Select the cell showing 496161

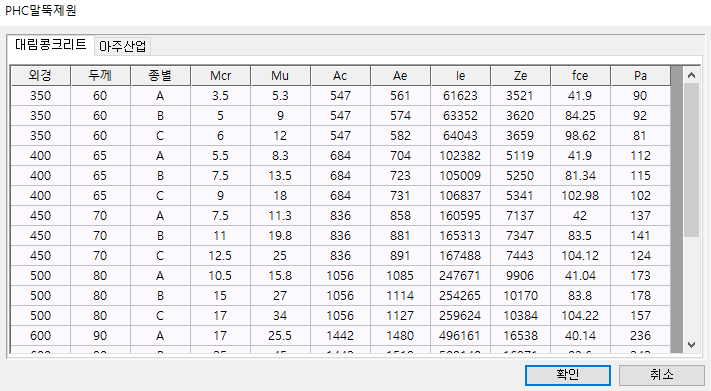[461, 335]
